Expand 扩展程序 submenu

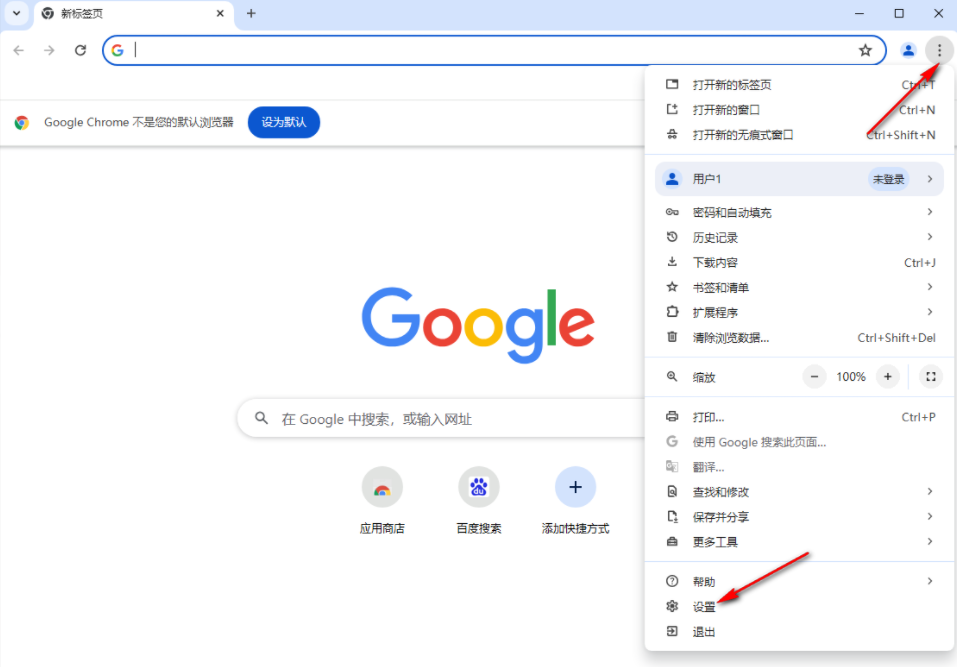(800, 312)
